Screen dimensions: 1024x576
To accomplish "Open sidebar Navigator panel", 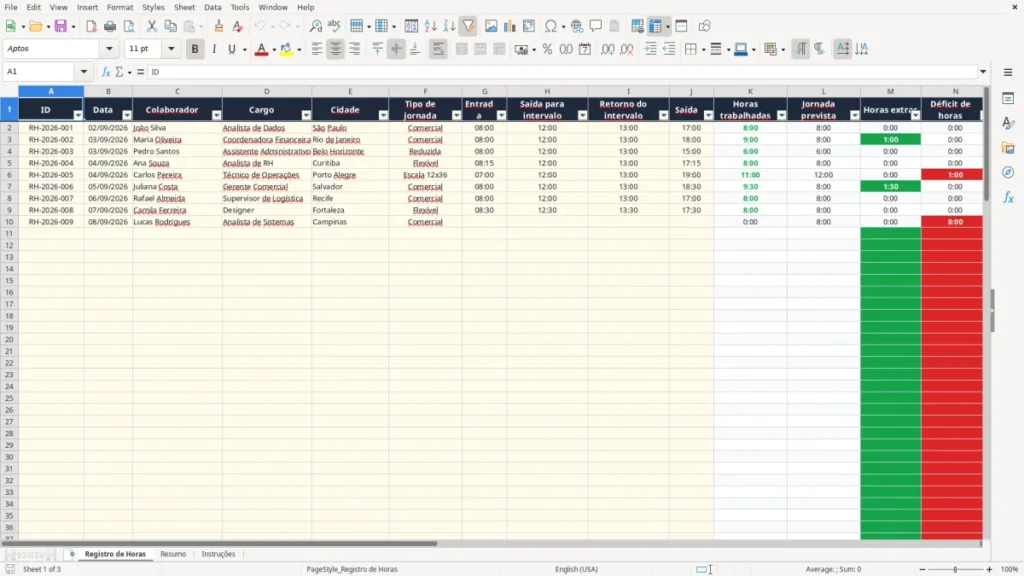I will (1008, 172).
